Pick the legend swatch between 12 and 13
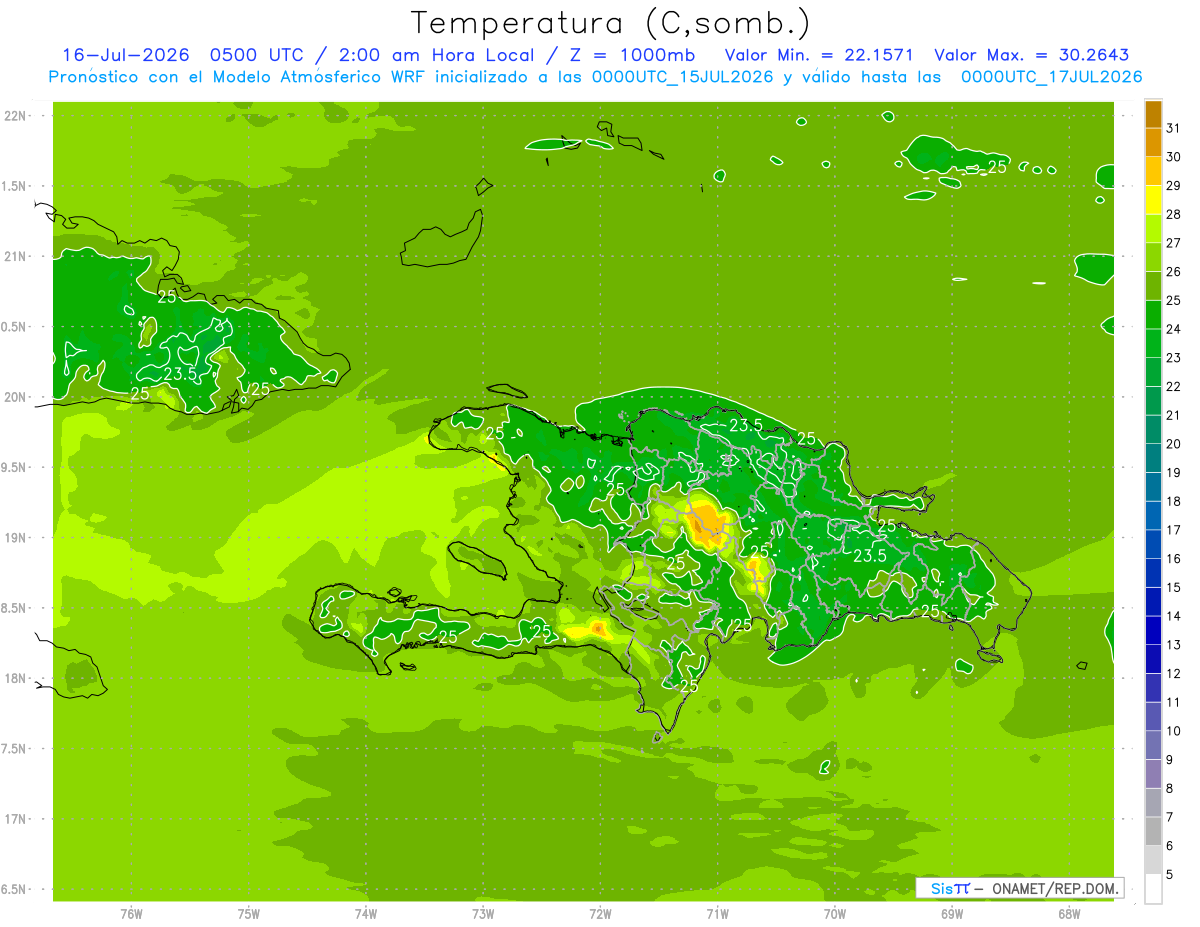This screenshot has height=927, width=1200. click(x=1153, y=660)
